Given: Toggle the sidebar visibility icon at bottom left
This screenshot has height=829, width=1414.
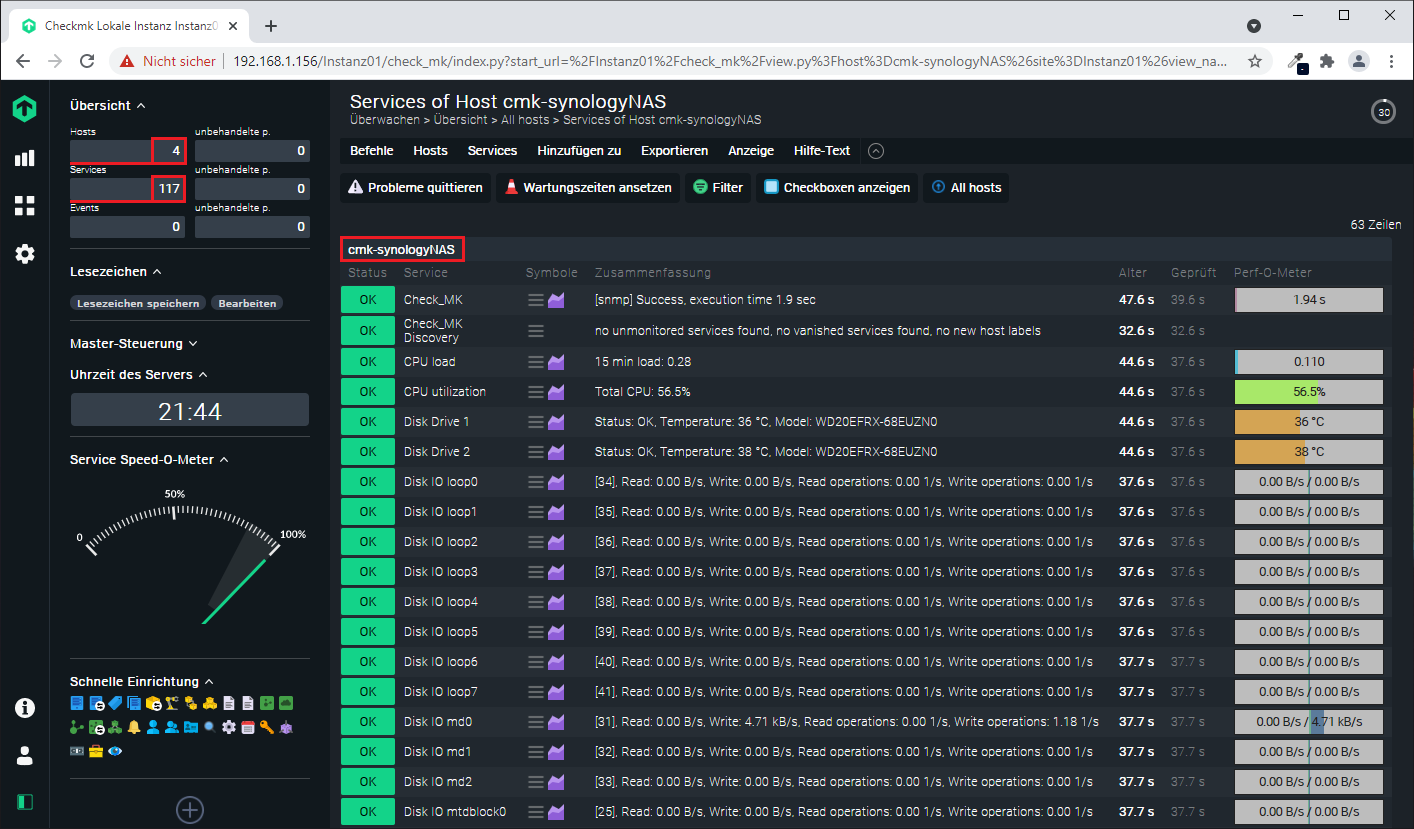Looking at the screenshot, I should [24, 802].
